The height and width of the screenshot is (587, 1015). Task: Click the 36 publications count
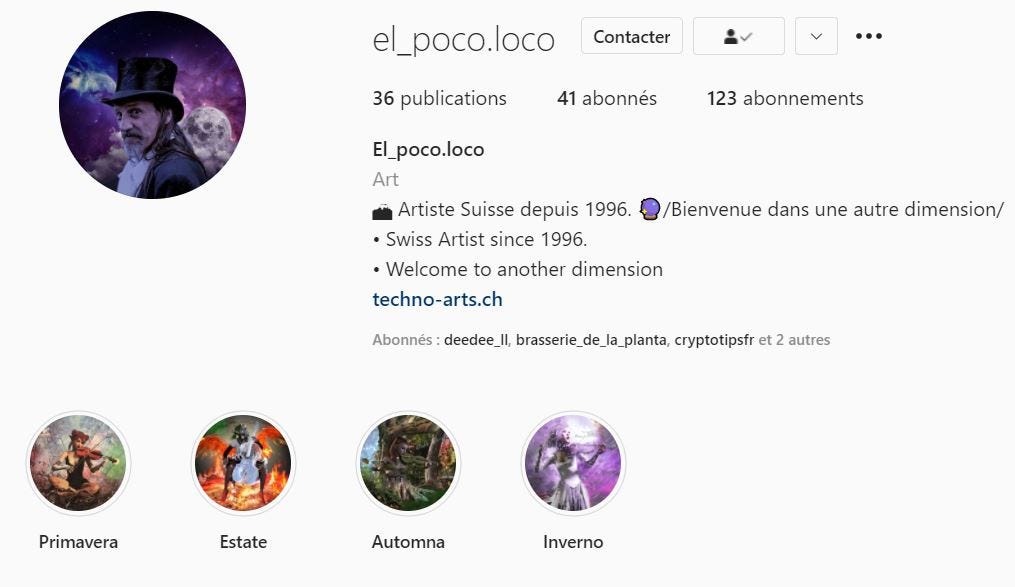click(440, 98)
